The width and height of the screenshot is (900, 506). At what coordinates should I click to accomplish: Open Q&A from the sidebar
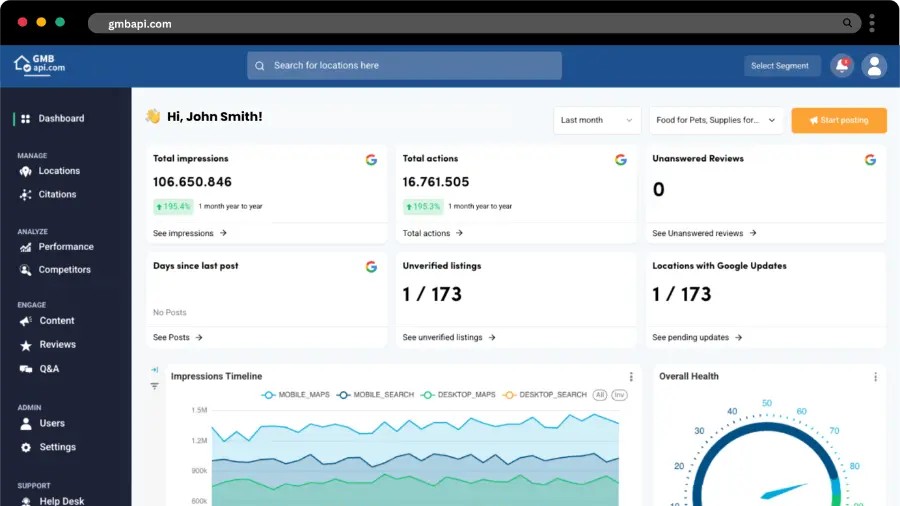pos(49,369)
